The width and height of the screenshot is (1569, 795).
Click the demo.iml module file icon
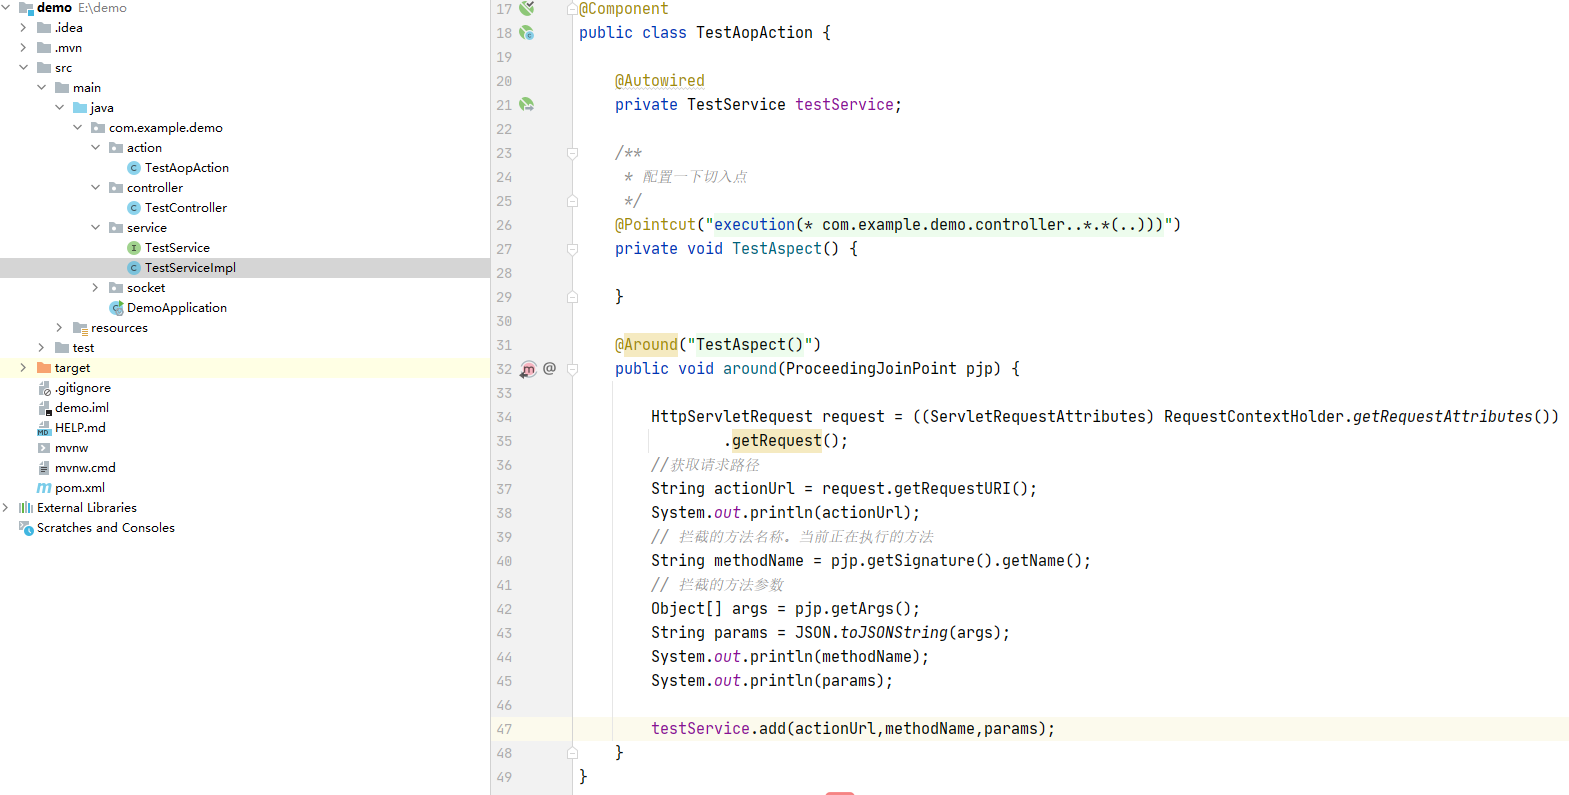point(44,408)
